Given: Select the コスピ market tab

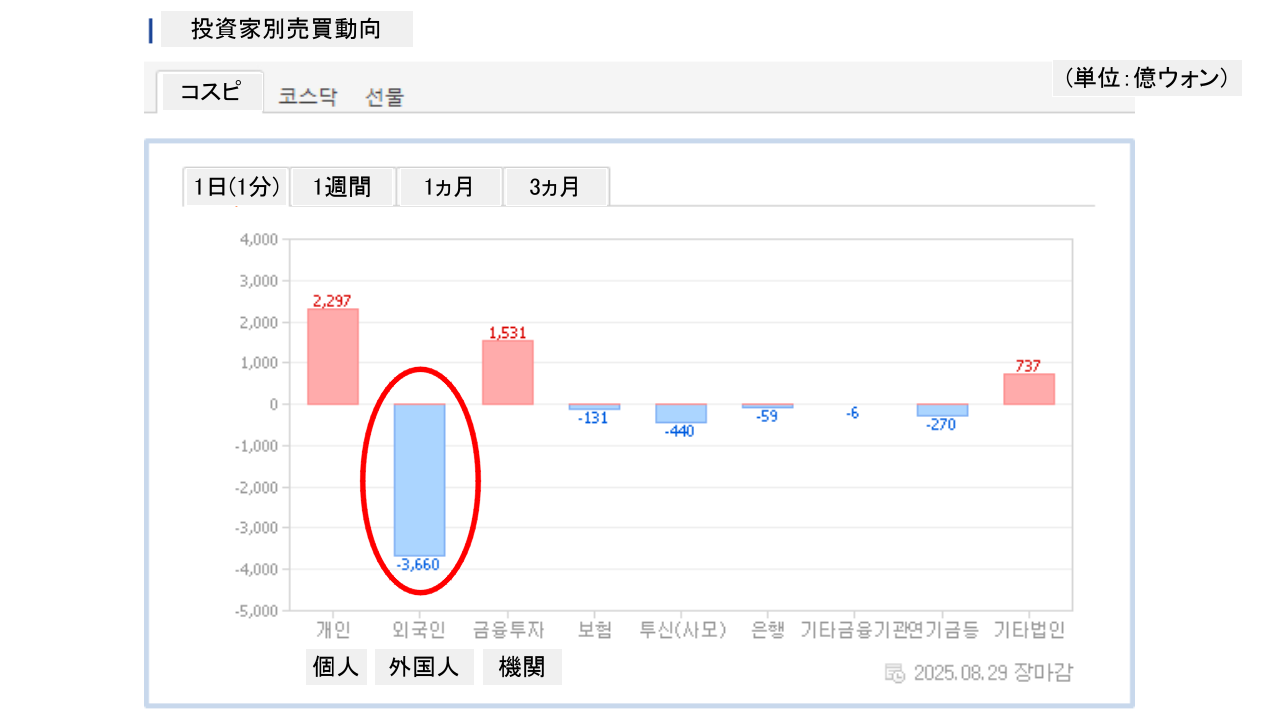Looking at the screenshot, I should [x=210, y=92].
